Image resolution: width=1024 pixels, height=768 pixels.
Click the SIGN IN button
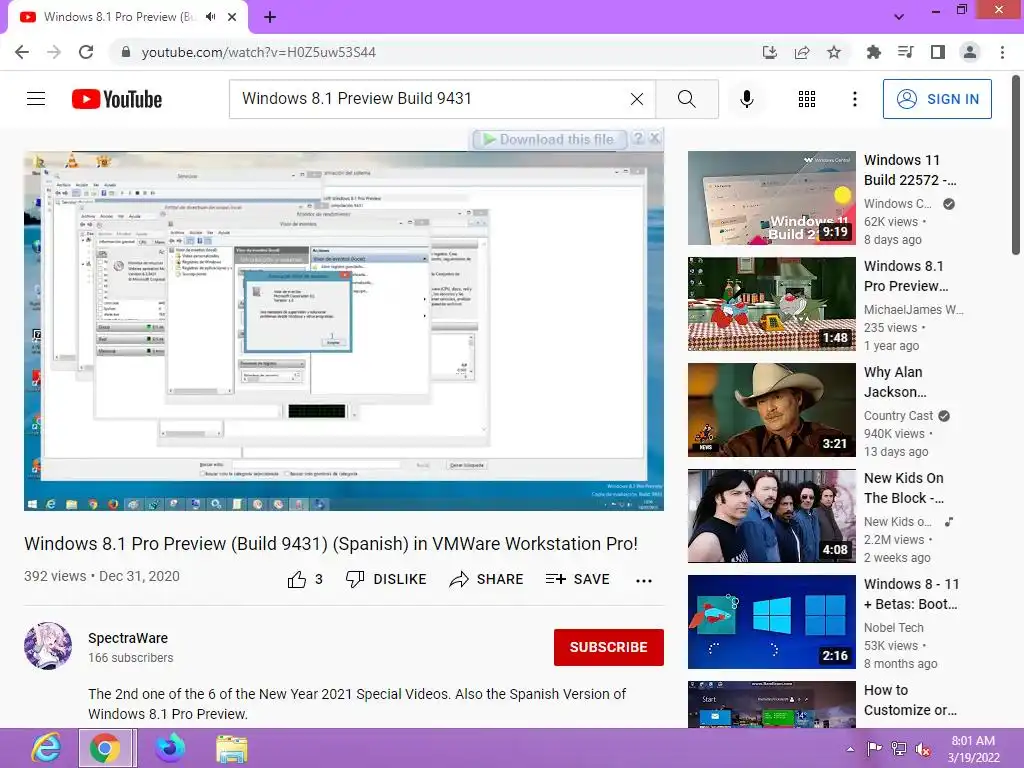(937, 99)
